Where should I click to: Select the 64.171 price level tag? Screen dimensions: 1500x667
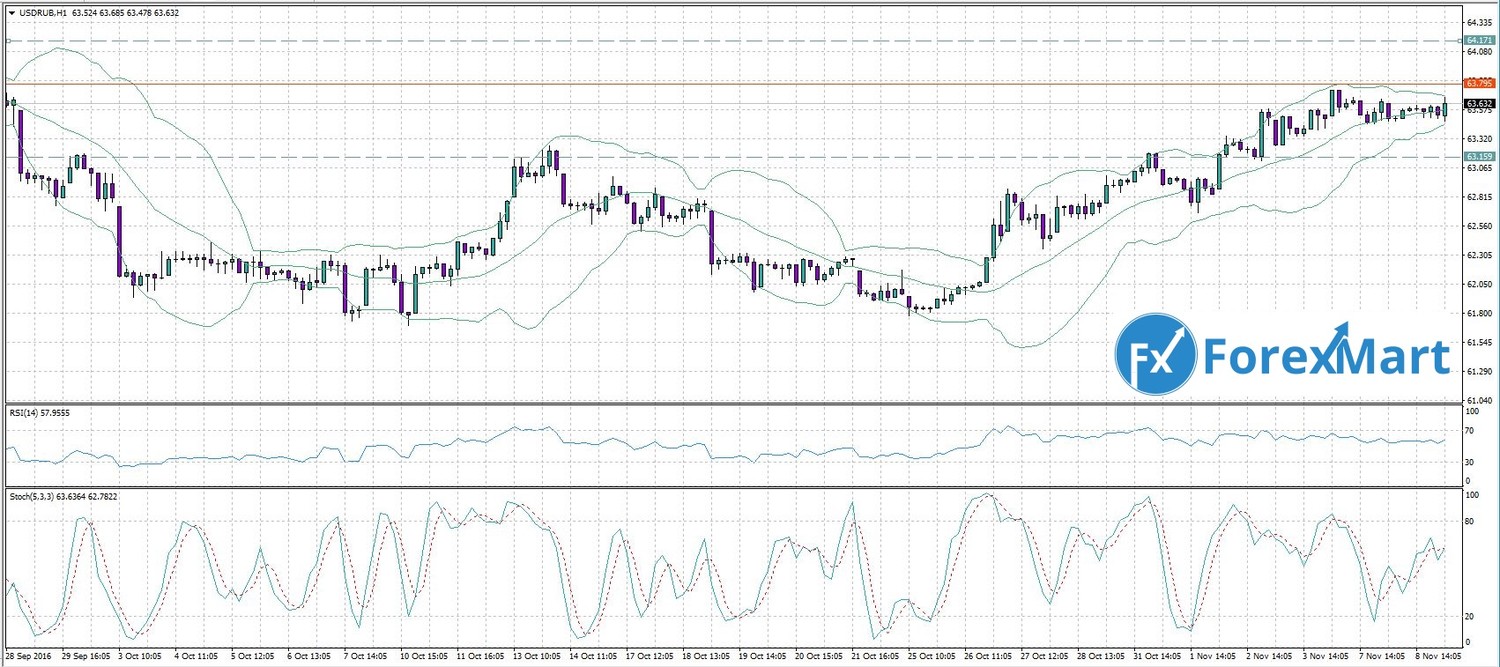(1480, 41)
